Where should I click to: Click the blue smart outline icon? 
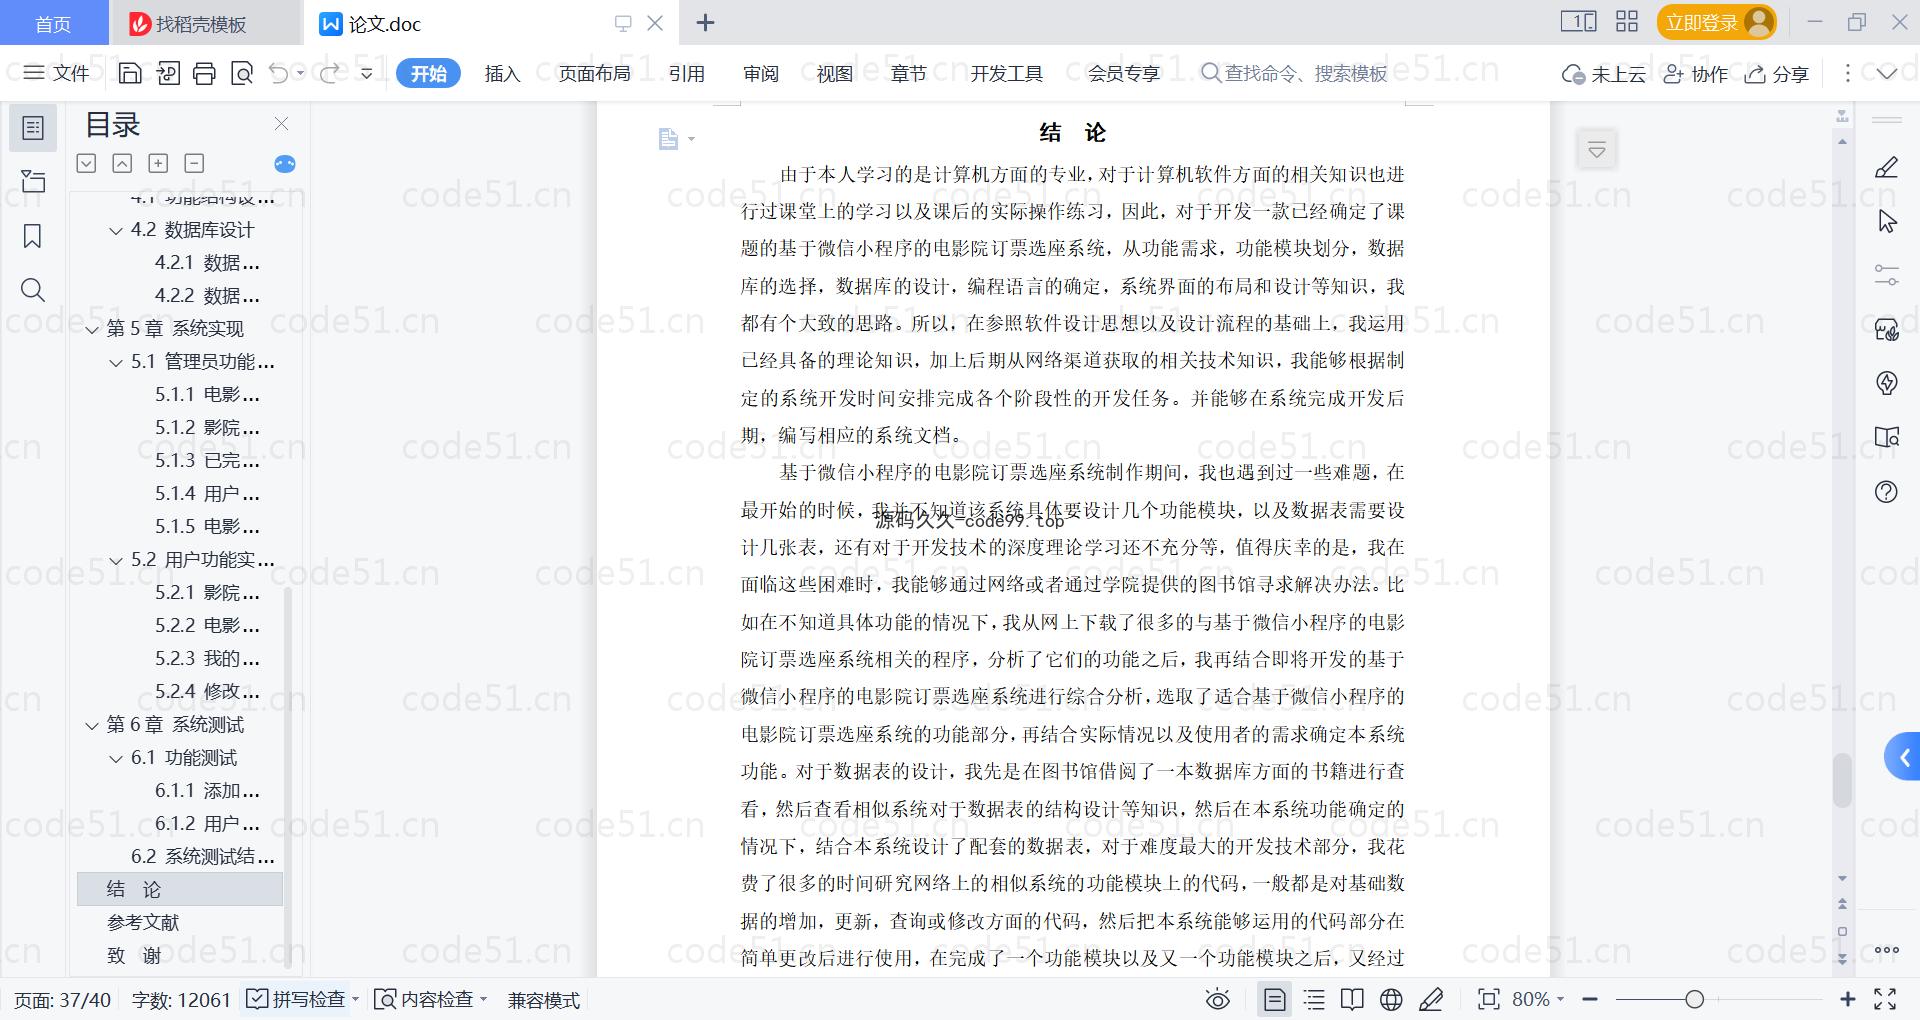click(285, 164)
